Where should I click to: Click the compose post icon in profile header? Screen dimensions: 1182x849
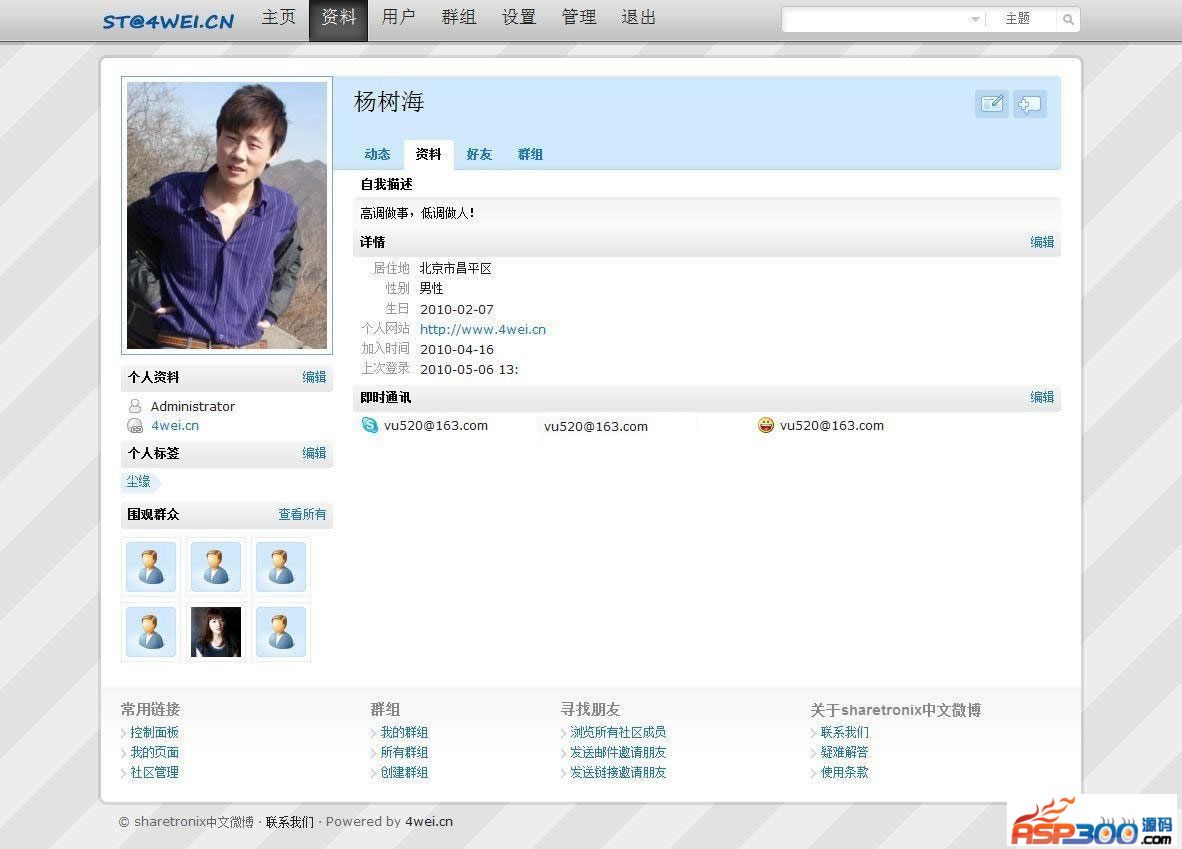(991, 104)
